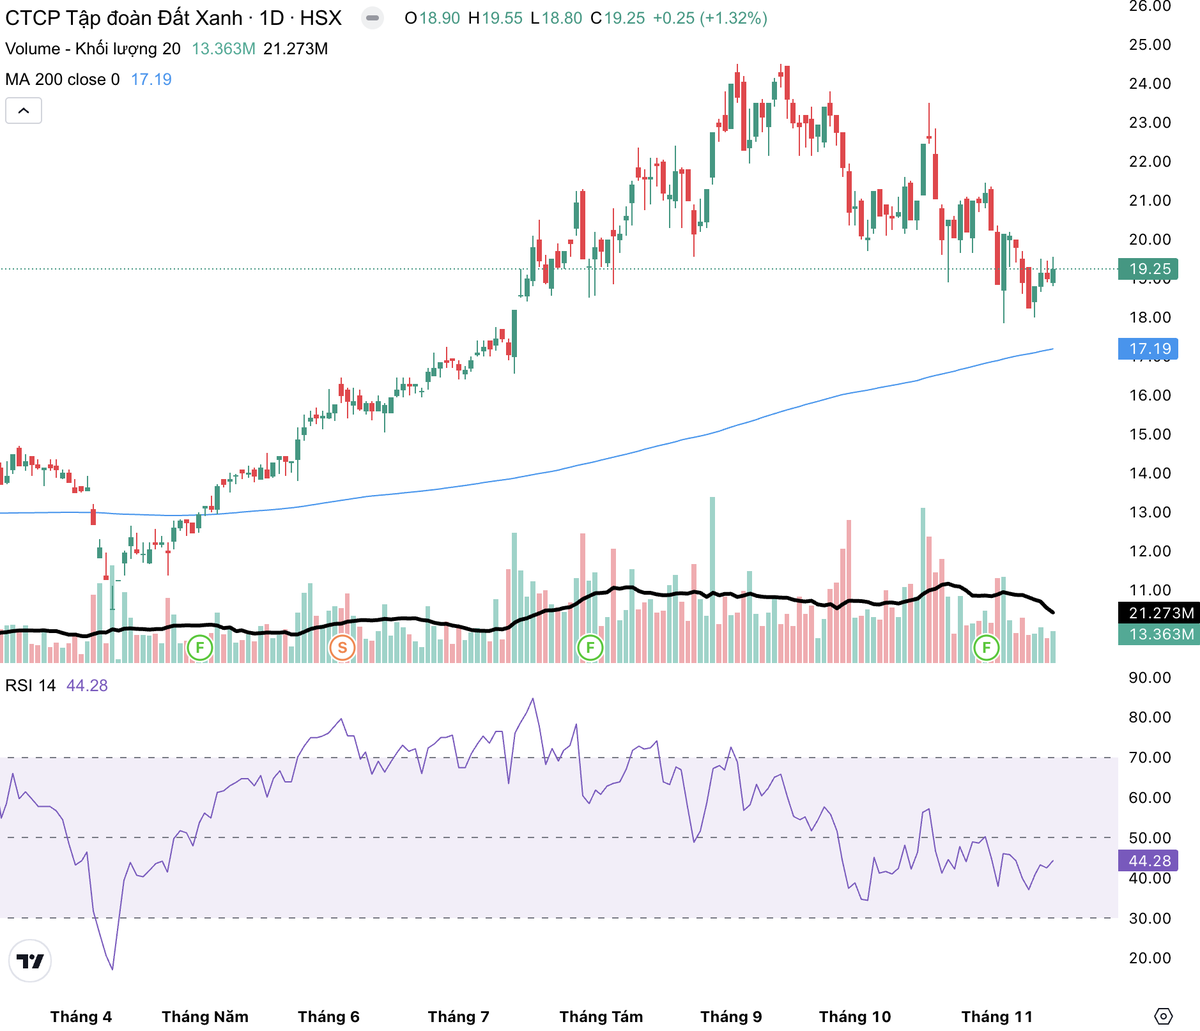The height and width of the screenshot is (1031, 1200).
Task: Open symbol title CTCP Tập đoàn Đất Xanh
Action: point(124,18)
